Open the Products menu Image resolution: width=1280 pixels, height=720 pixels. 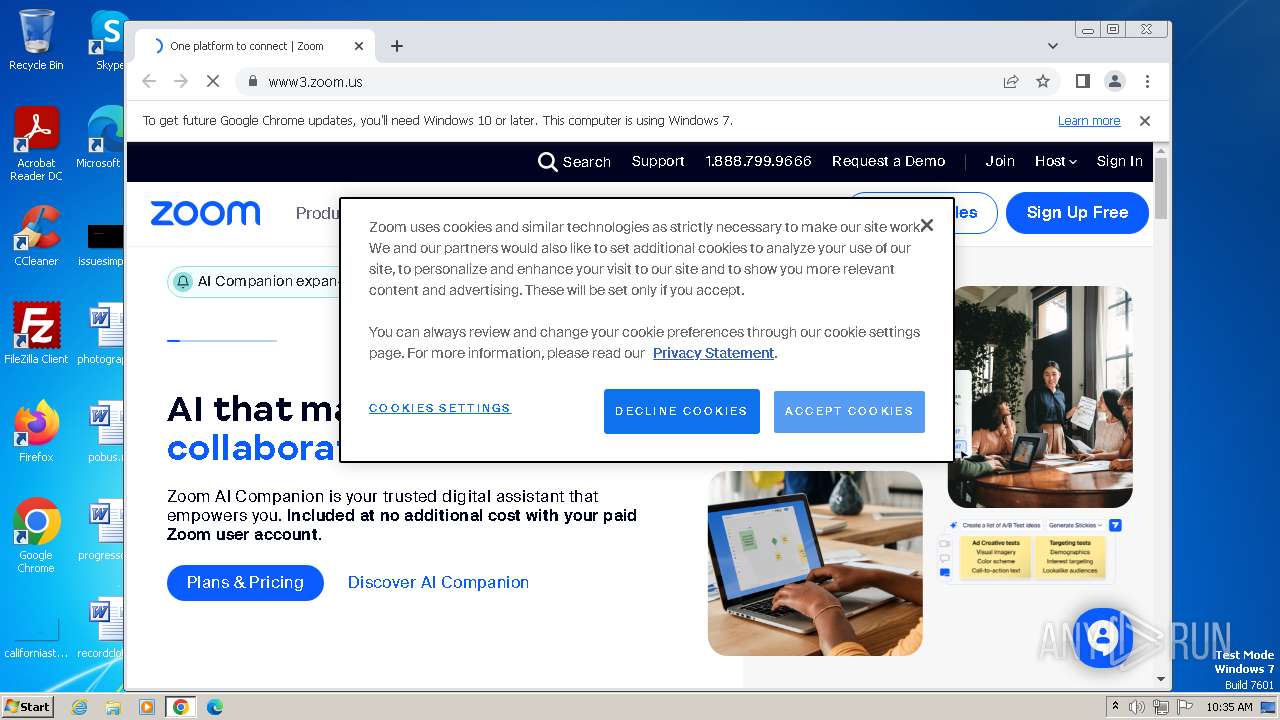(318, 213)
